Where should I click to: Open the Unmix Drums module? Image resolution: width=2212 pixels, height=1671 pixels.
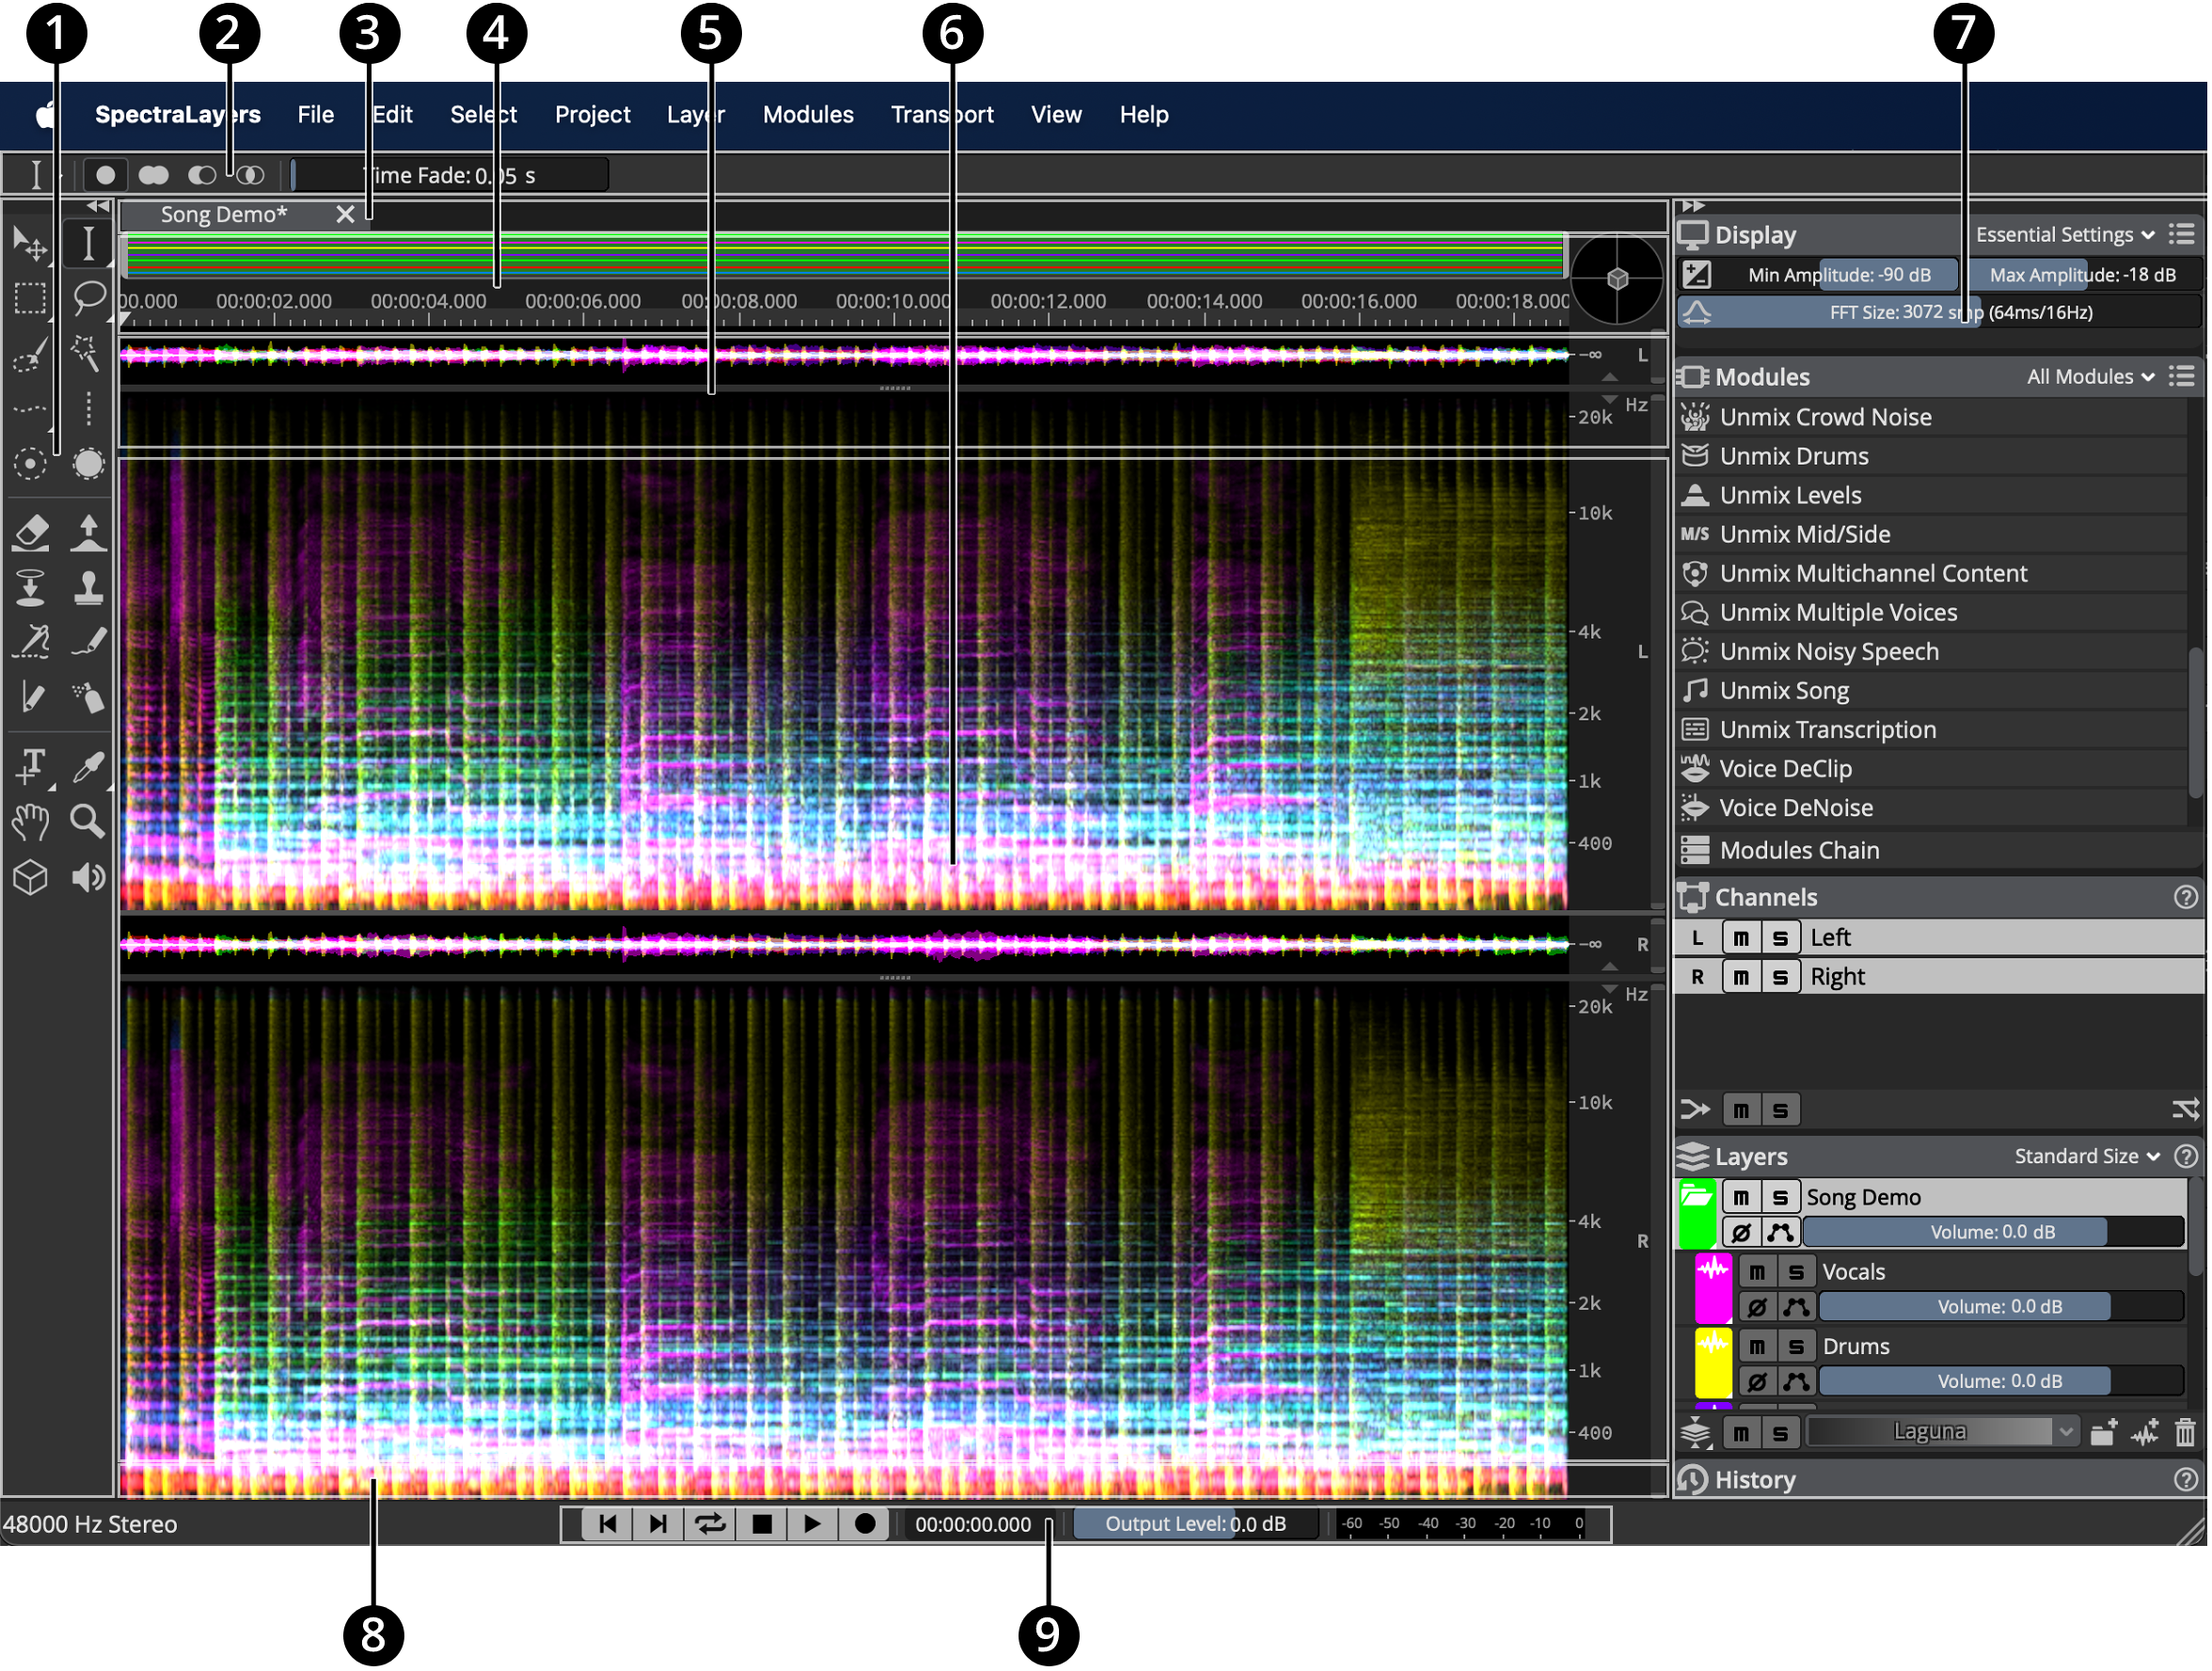click(x=1793, y=456)
